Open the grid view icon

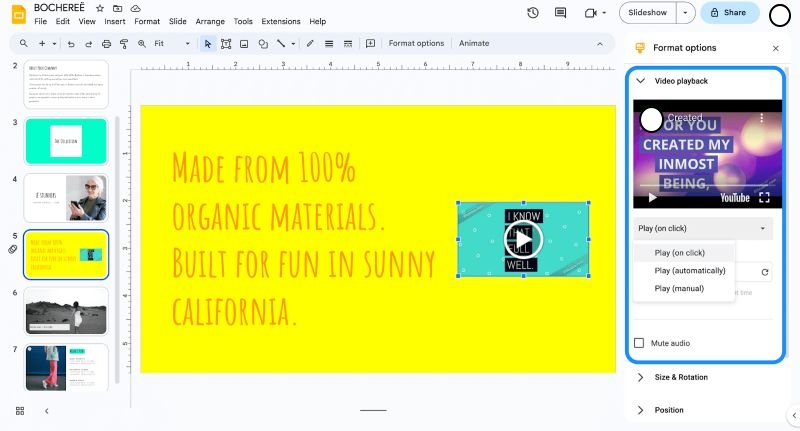pyautogui.click(x=20, y=411)
